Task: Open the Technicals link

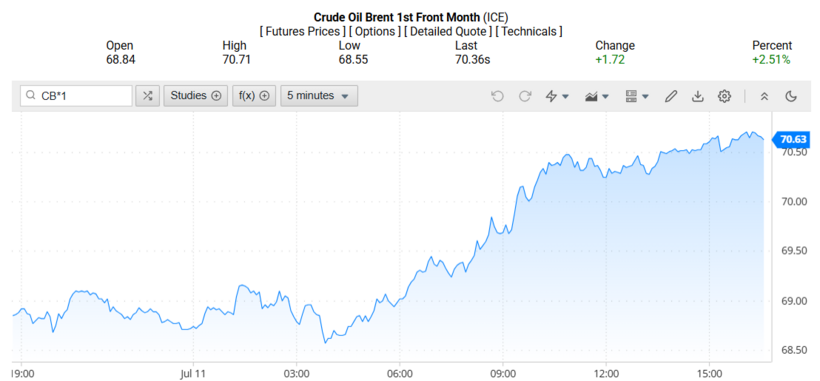Action: (x=529, y=31)
